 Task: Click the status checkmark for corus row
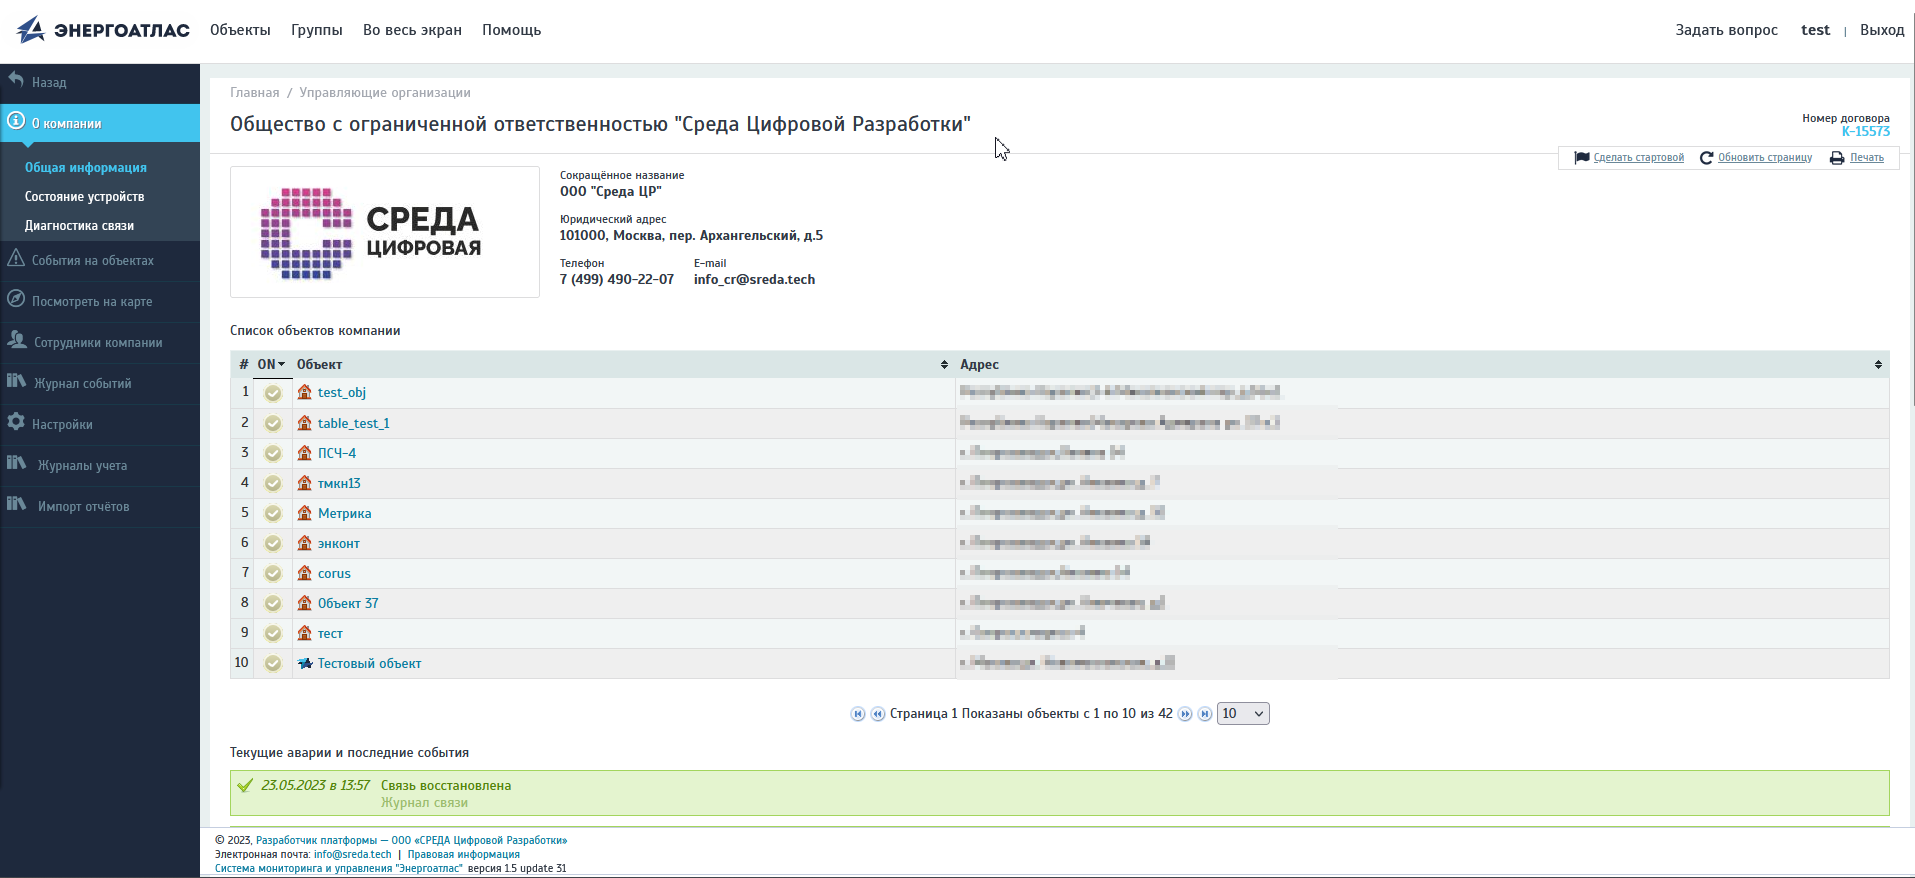tap(273, 574)
